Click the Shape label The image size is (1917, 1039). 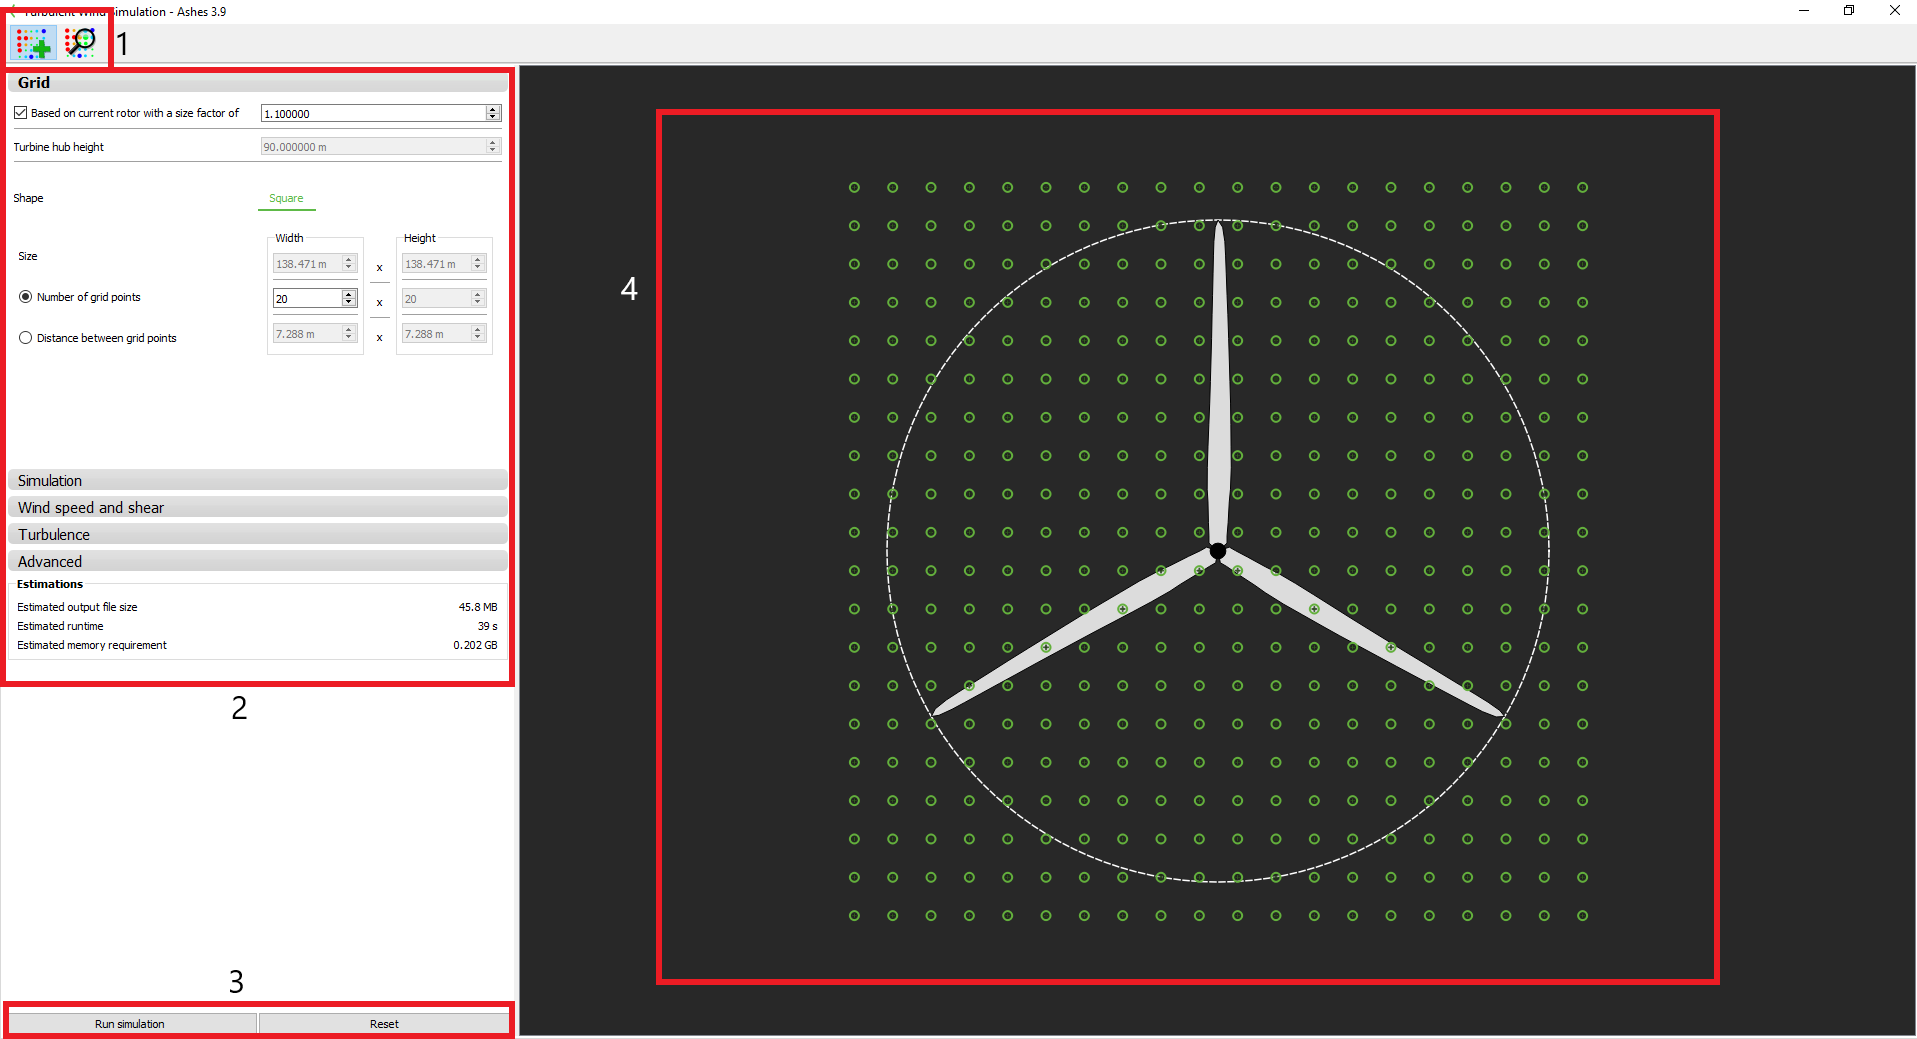28,198
